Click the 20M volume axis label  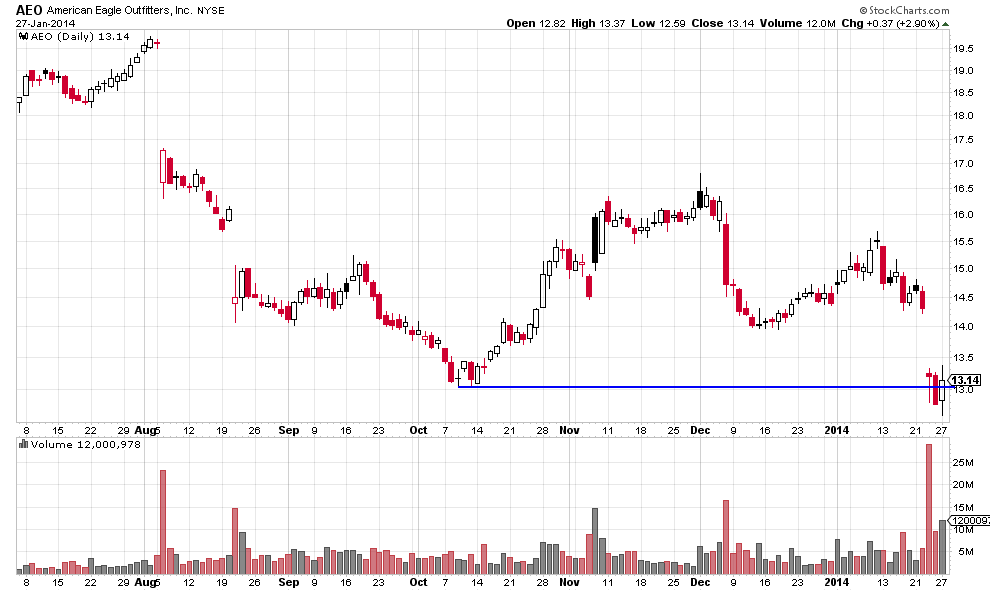point(963,484)
